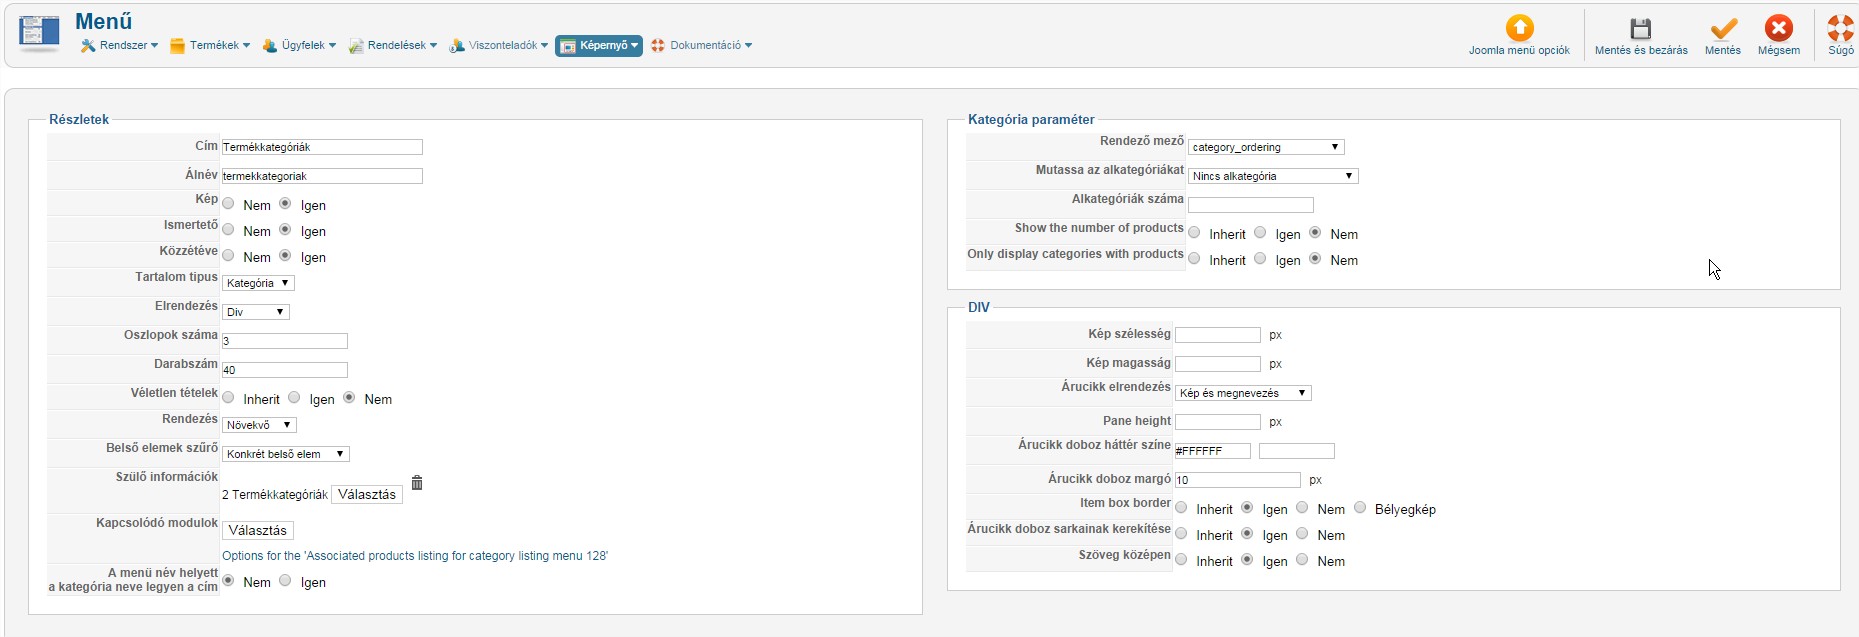Delete parent info with the trash icon
1859x637 pixels.
coord(417,483)
